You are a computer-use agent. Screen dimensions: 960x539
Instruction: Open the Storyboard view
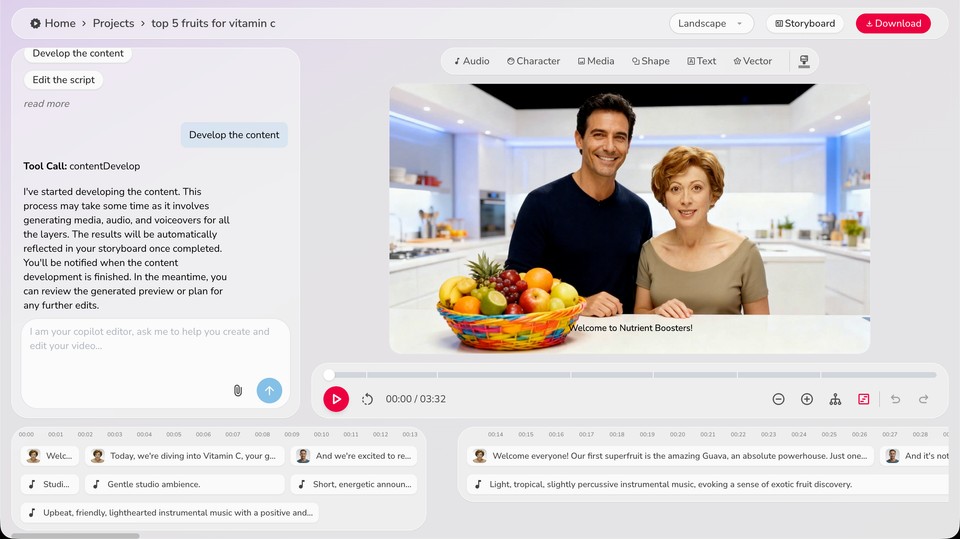point(804,23)
